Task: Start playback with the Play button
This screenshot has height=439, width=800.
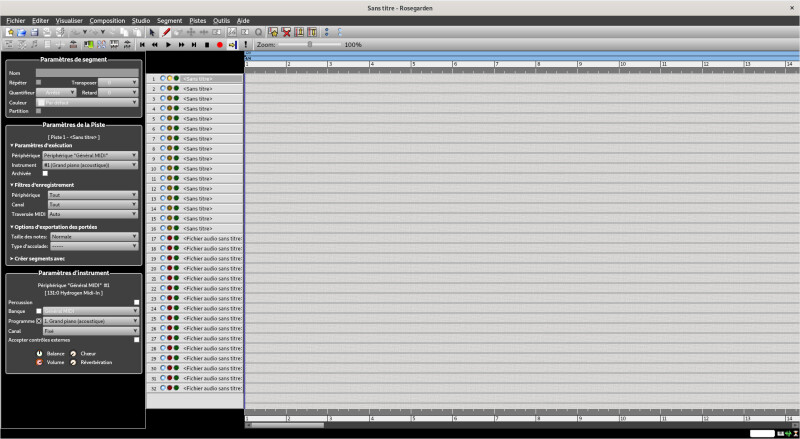Action: coord(168,45)
